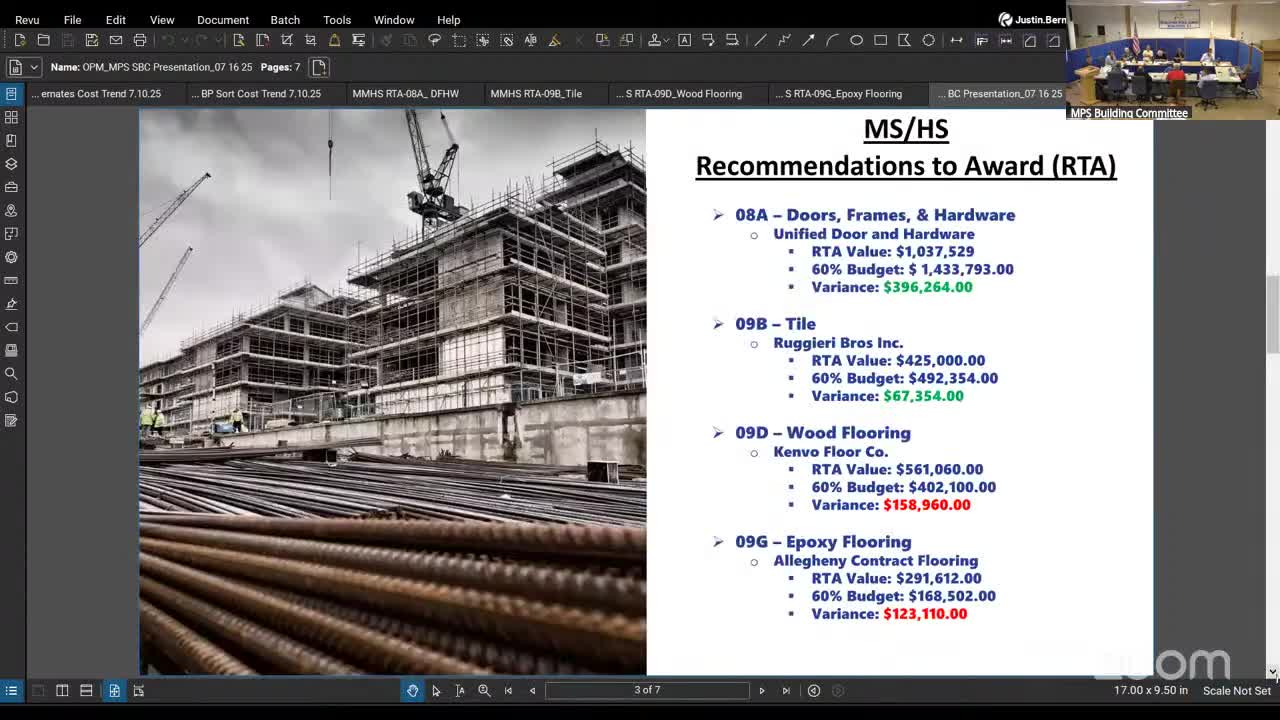This screenshot has height=720, width=1280.
Task: Select the Ellipse markup tool
Action: click(856, 40)
